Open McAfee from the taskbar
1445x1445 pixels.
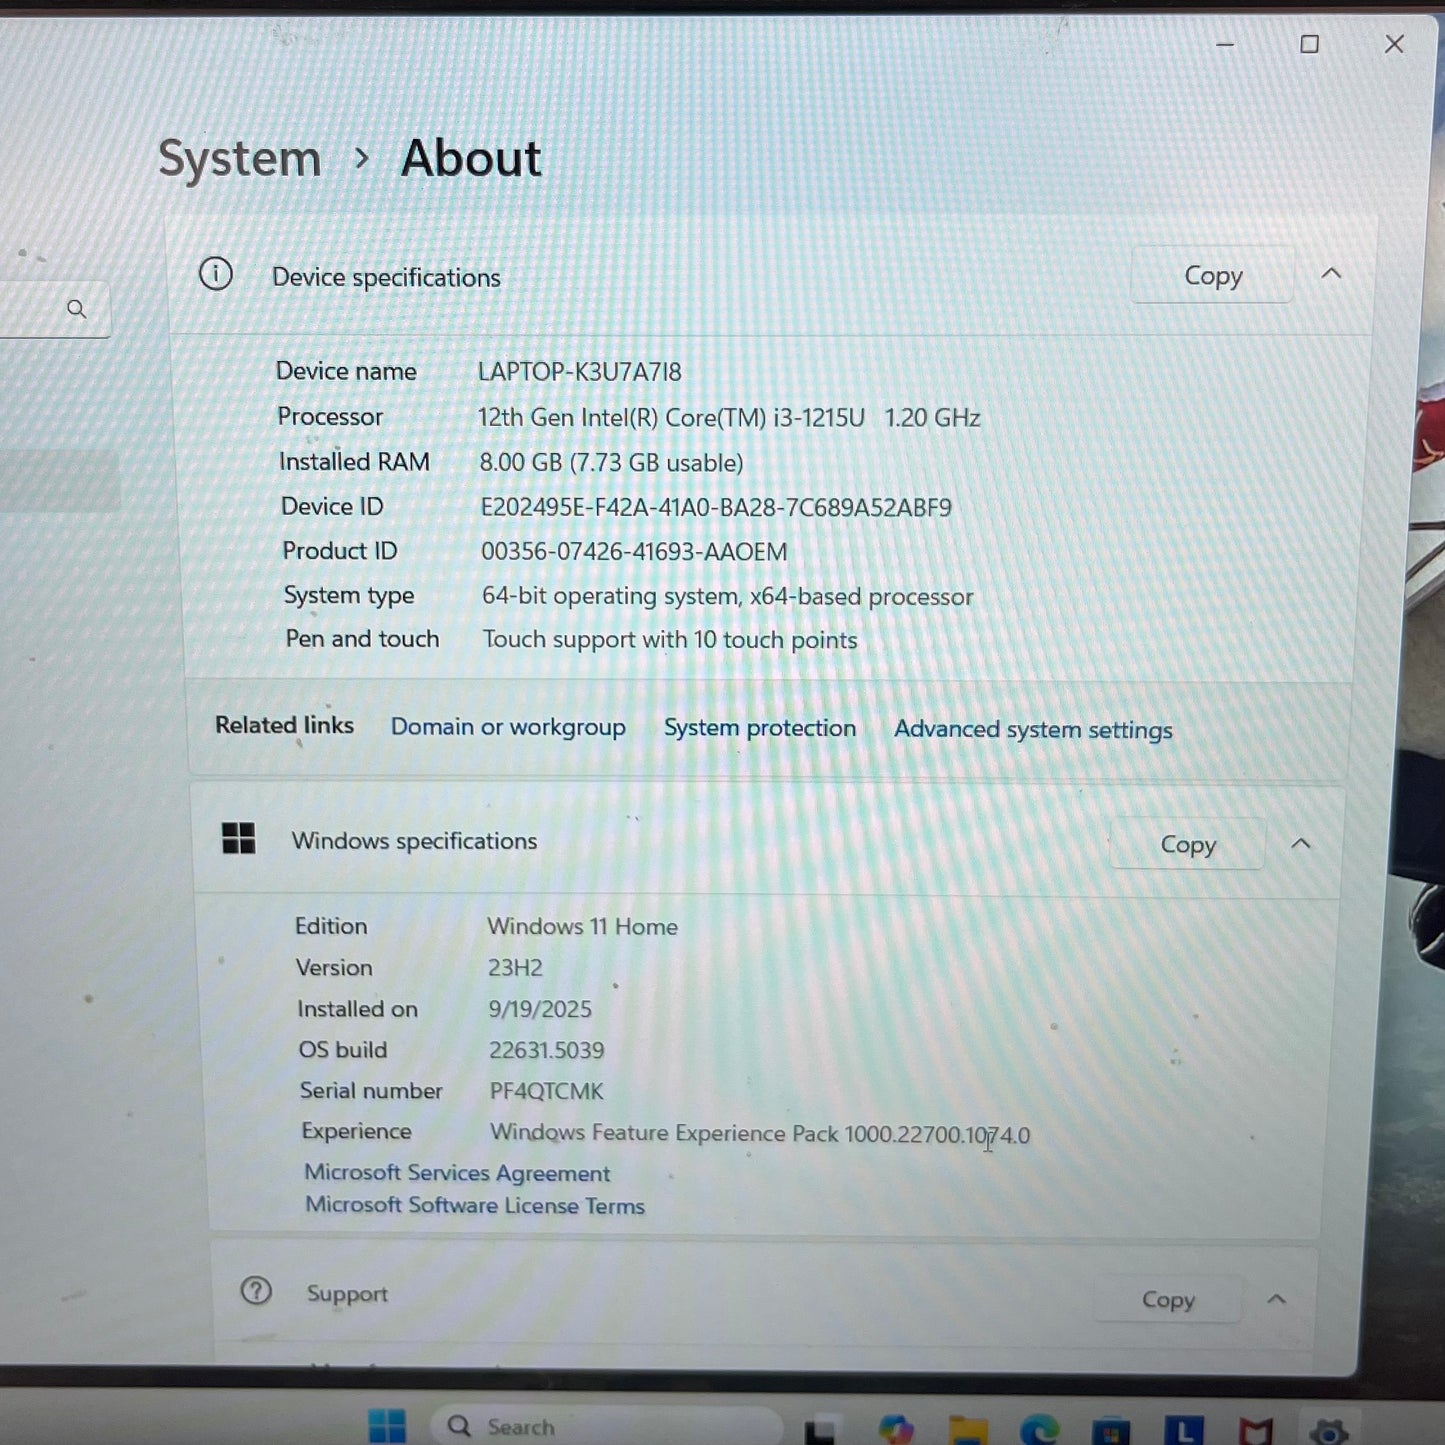(x=1256, y=1432)
